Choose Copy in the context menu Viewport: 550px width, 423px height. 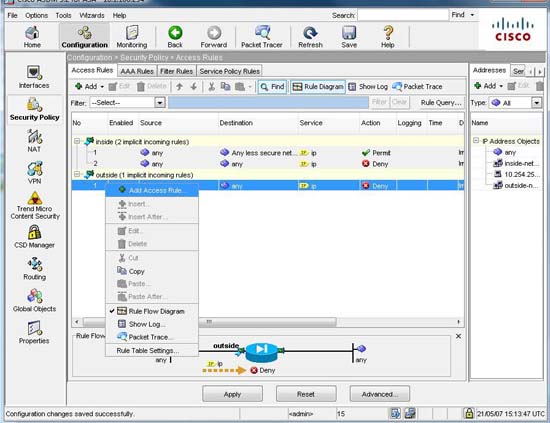(x=152, y=271)
